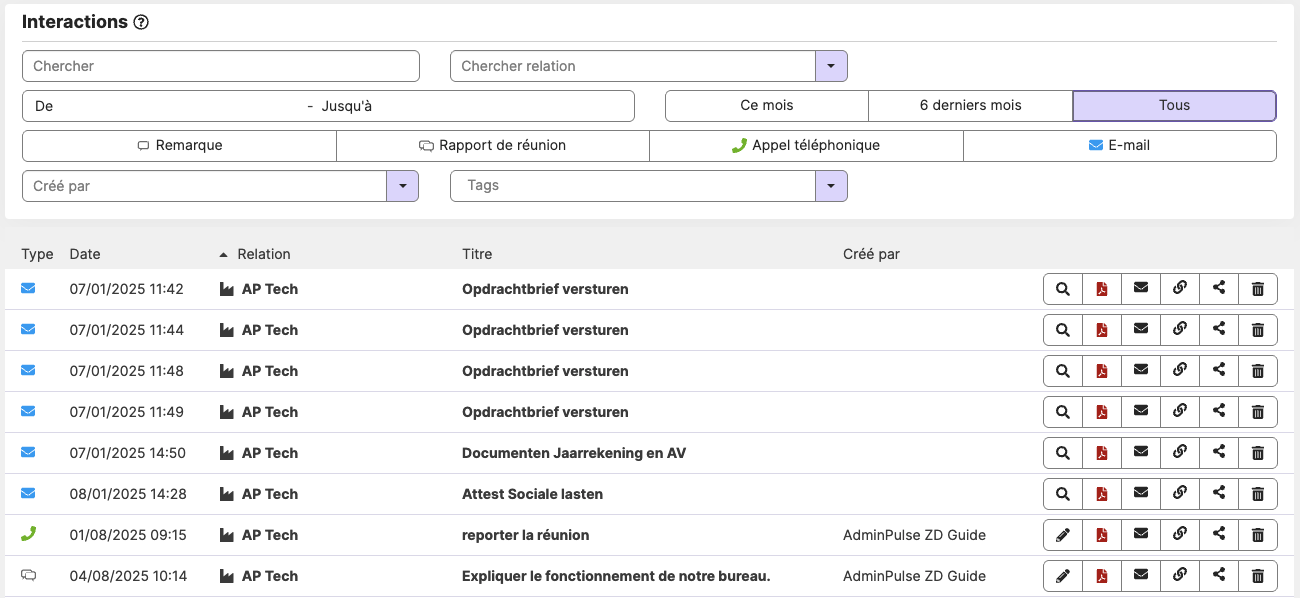Share the 07/01/2025 11:42 interaction
Screen dimensions: 1300x598
point(1219,289)
